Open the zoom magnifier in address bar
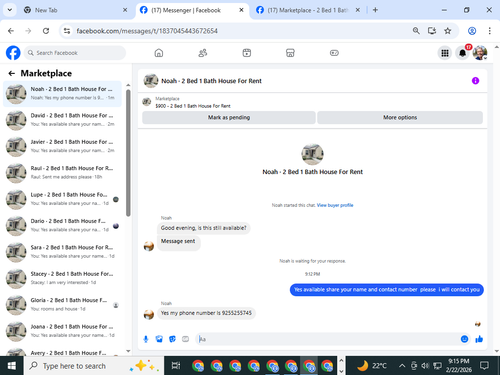The height and width of the screenshot is (375, 500). (416, 31)
